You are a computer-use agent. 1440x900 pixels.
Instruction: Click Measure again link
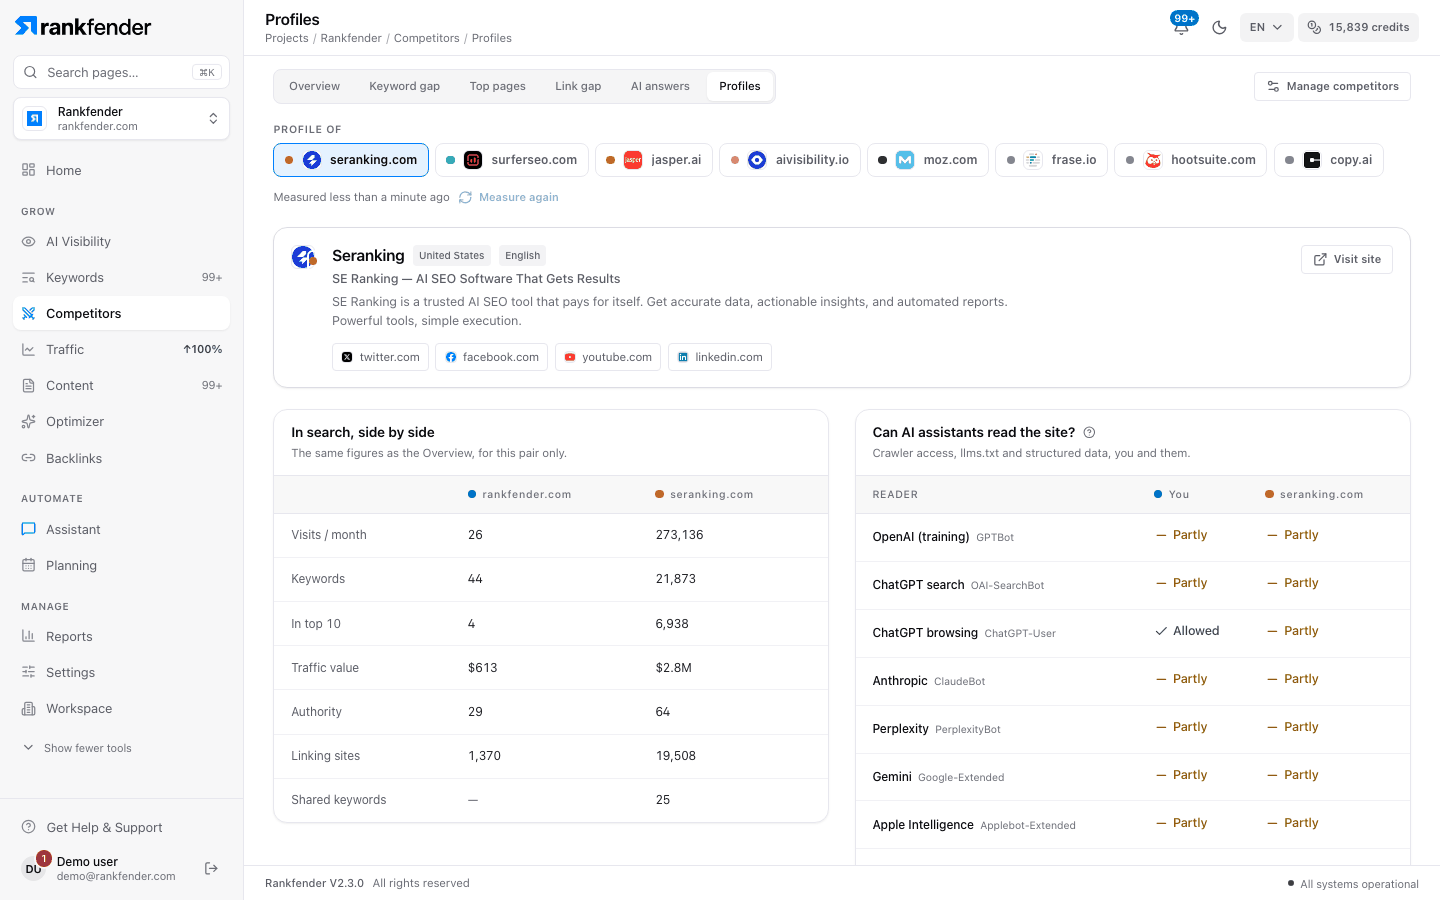pos(509,197)
